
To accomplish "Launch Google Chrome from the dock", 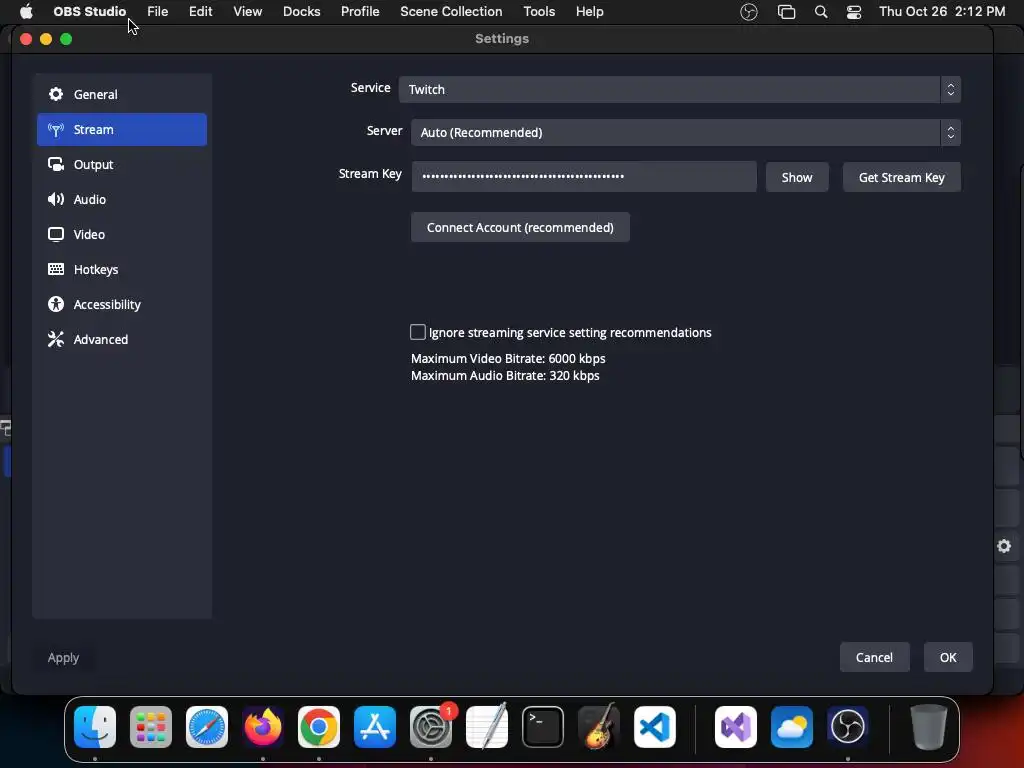I will tap(319, 727).
